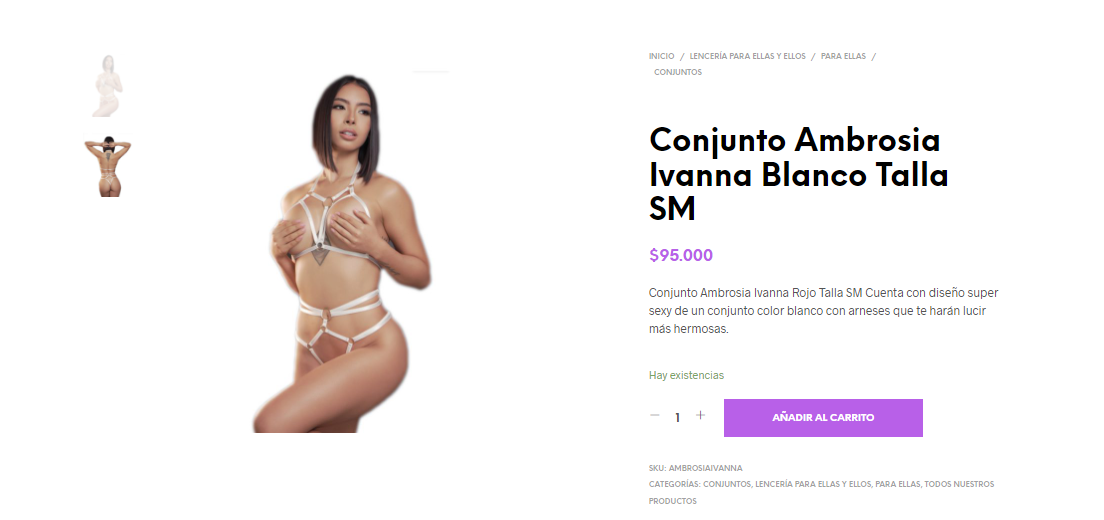The height and width of the screenshot is (520, 1104).
Task: Open the Todos Nuestros Productos category
Action: click(822, 493)
